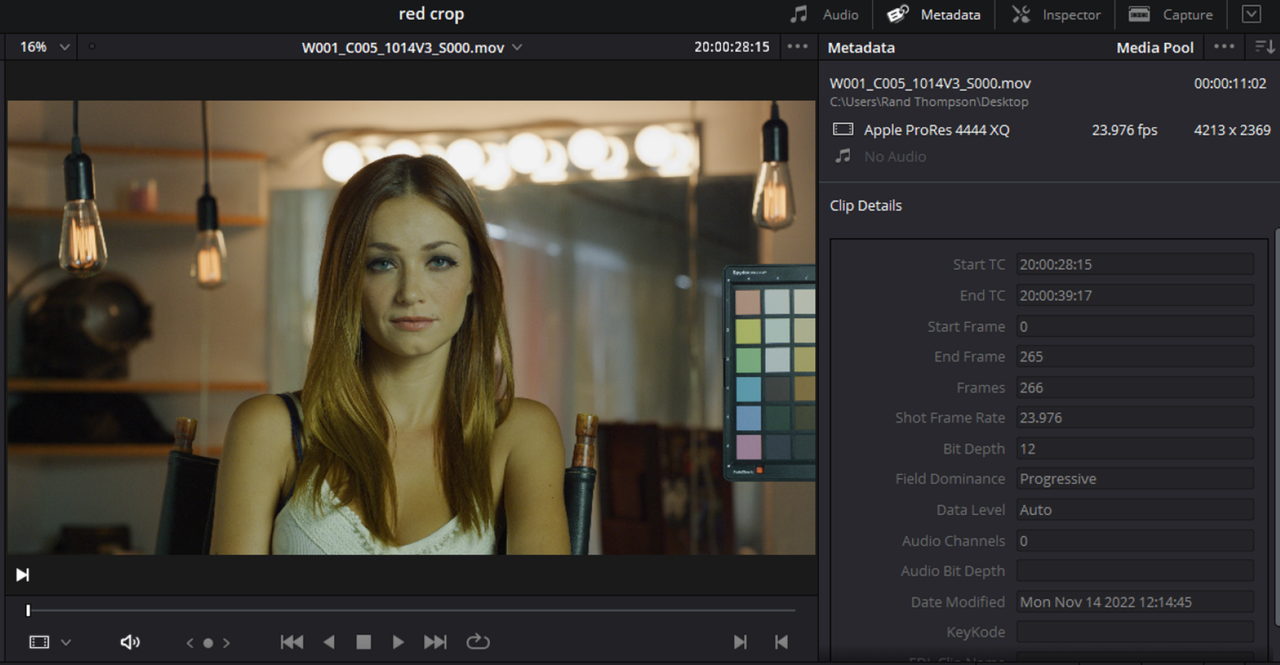Click the Start TC field
This screenshot has height=665, width=1280.
(1135, 264)
